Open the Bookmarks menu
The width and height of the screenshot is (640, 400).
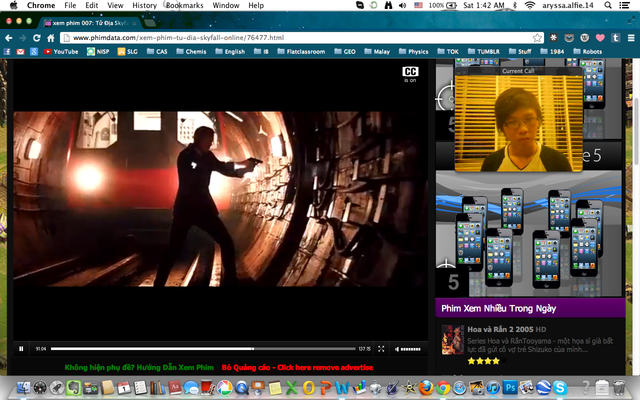click(184, 5)
